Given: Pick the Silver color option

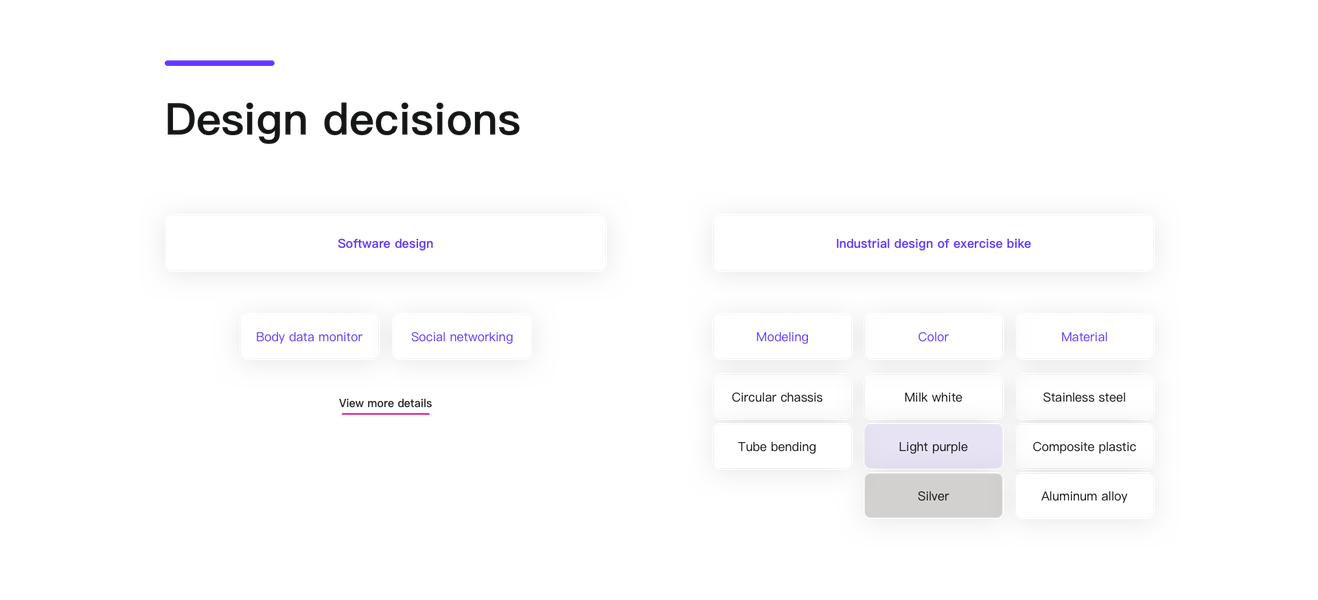Looking at the screenshot, I should [x=933, y=496].
